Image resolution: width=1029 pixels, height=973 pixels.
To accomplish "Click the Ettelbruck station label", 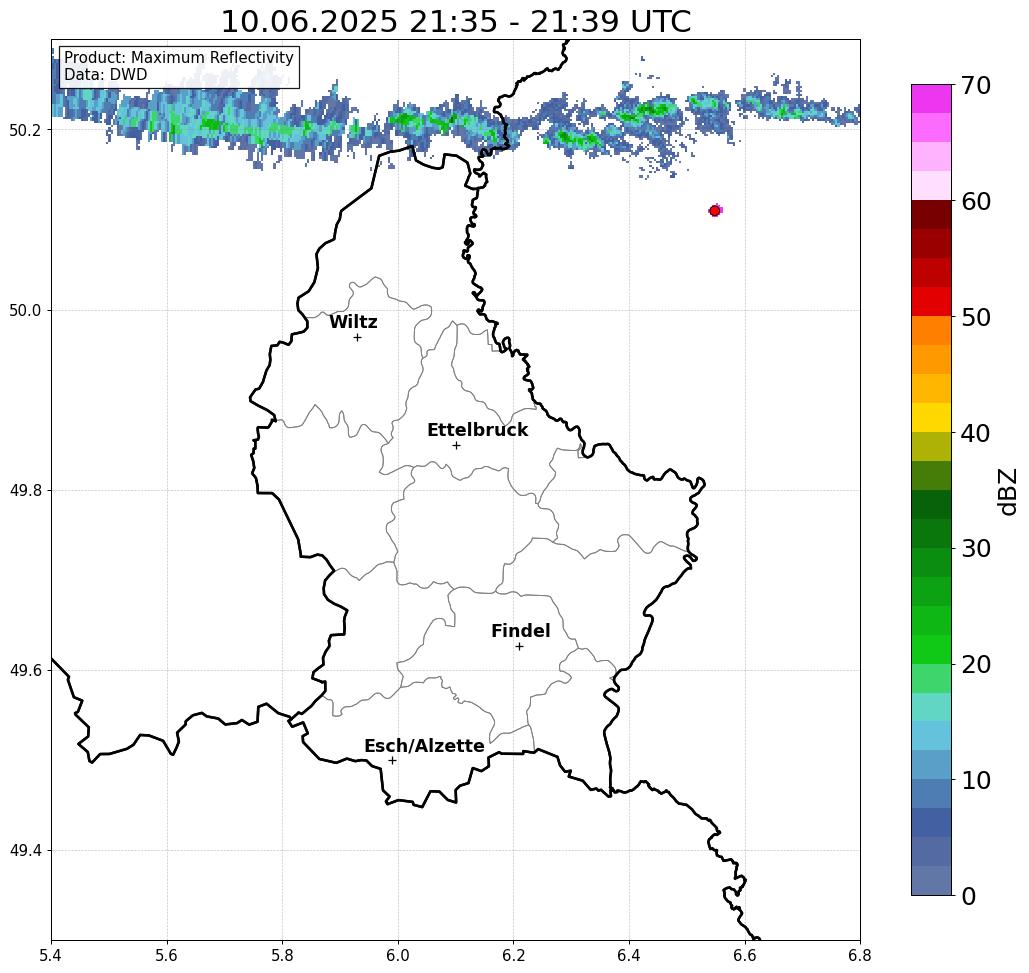I will click(x=477, y=430).
